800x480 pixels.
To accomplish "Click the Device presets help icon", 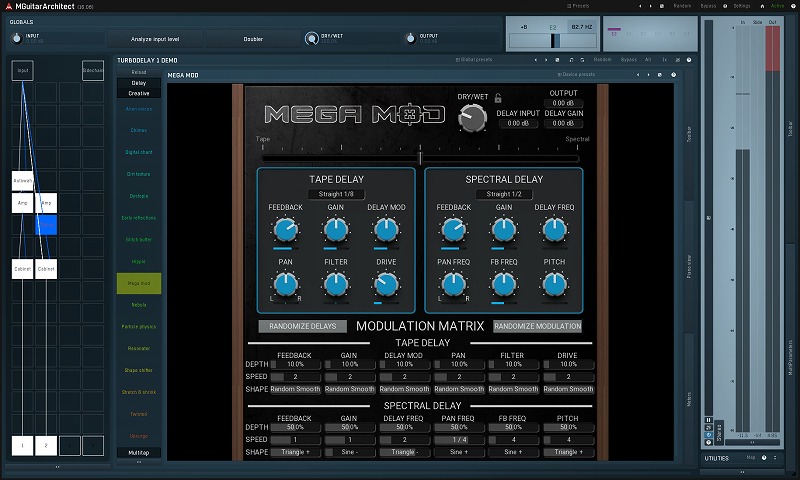I will pyautogui.click(x=674, y=74).
